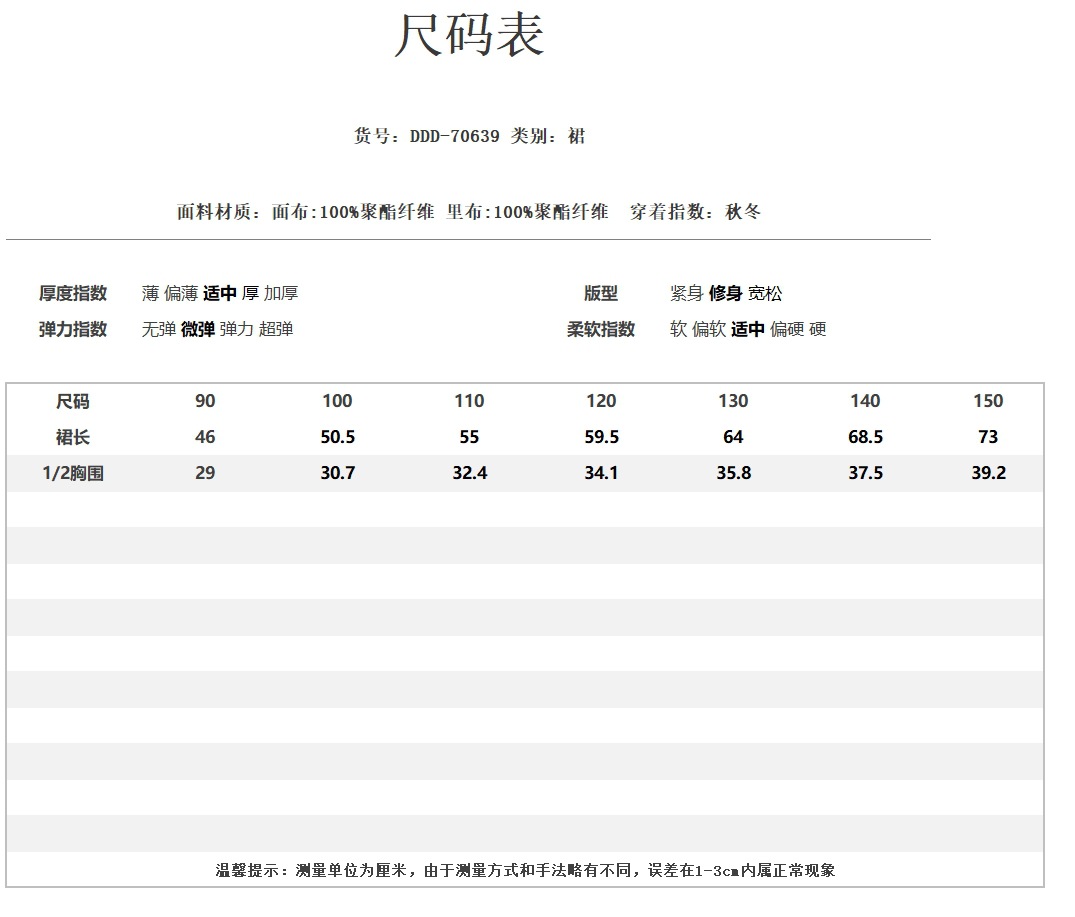Click the 偏软 softness option

pyautogui.click(x=709, y=329)
